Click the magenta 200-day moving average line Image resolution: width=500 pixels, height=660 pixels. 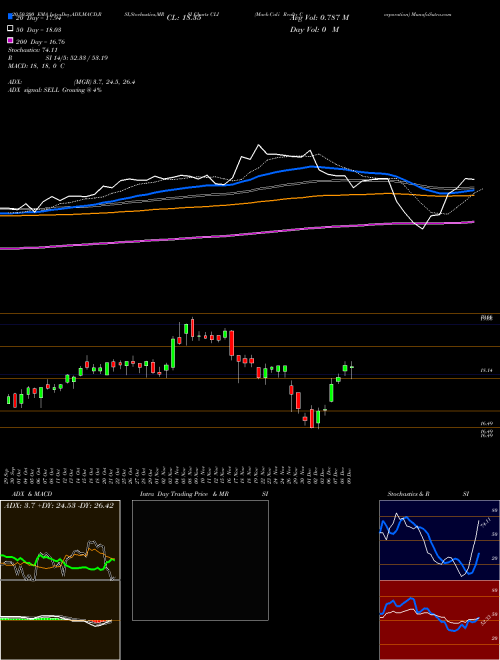236,235
